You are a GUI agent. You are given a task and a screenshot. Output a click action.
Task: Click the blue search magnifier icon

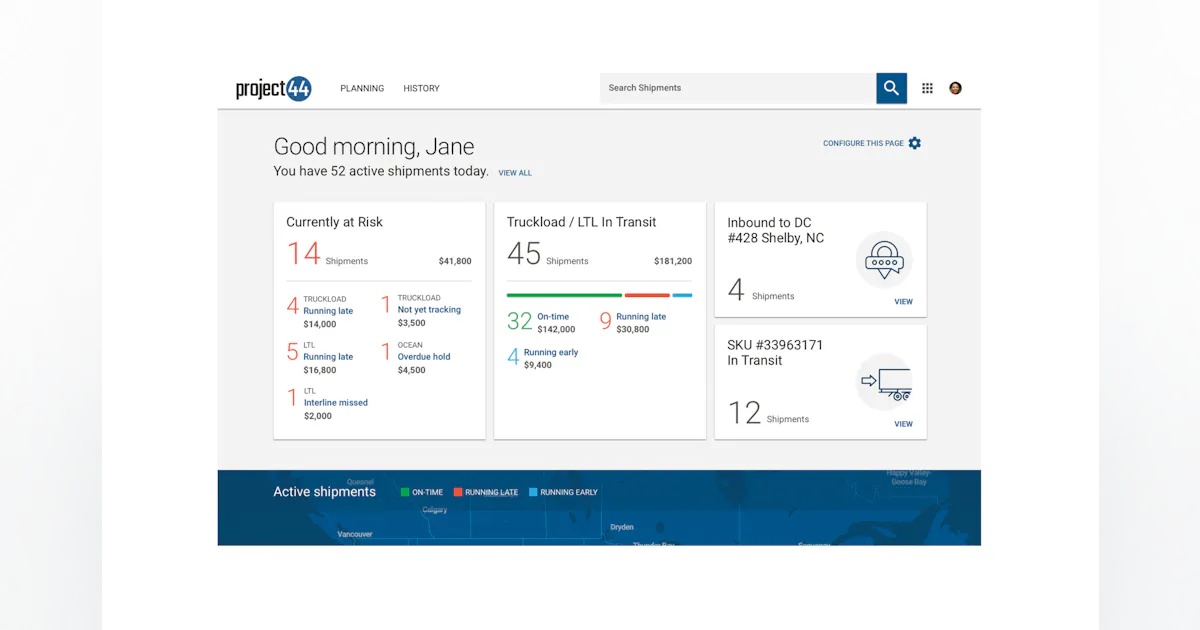click(890, 88)
